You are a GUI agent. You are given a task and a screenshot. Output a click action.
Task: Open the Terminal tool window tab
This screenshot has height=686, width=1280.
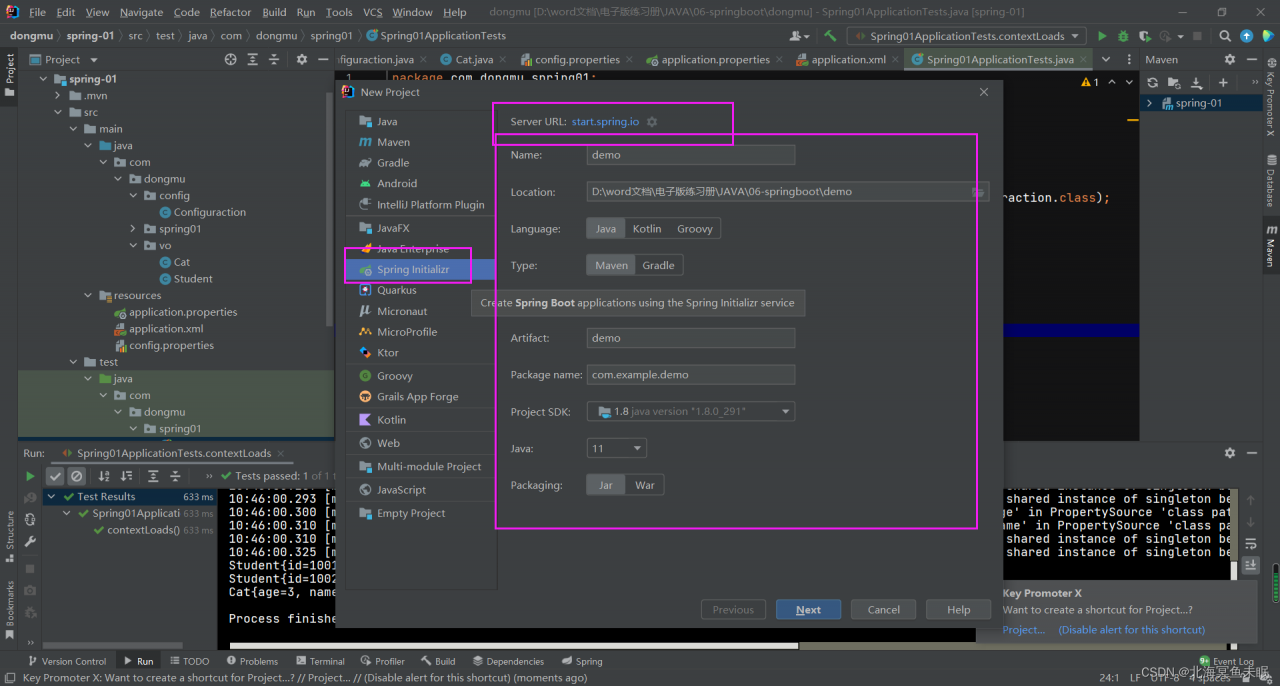click(x=320, y=661)
